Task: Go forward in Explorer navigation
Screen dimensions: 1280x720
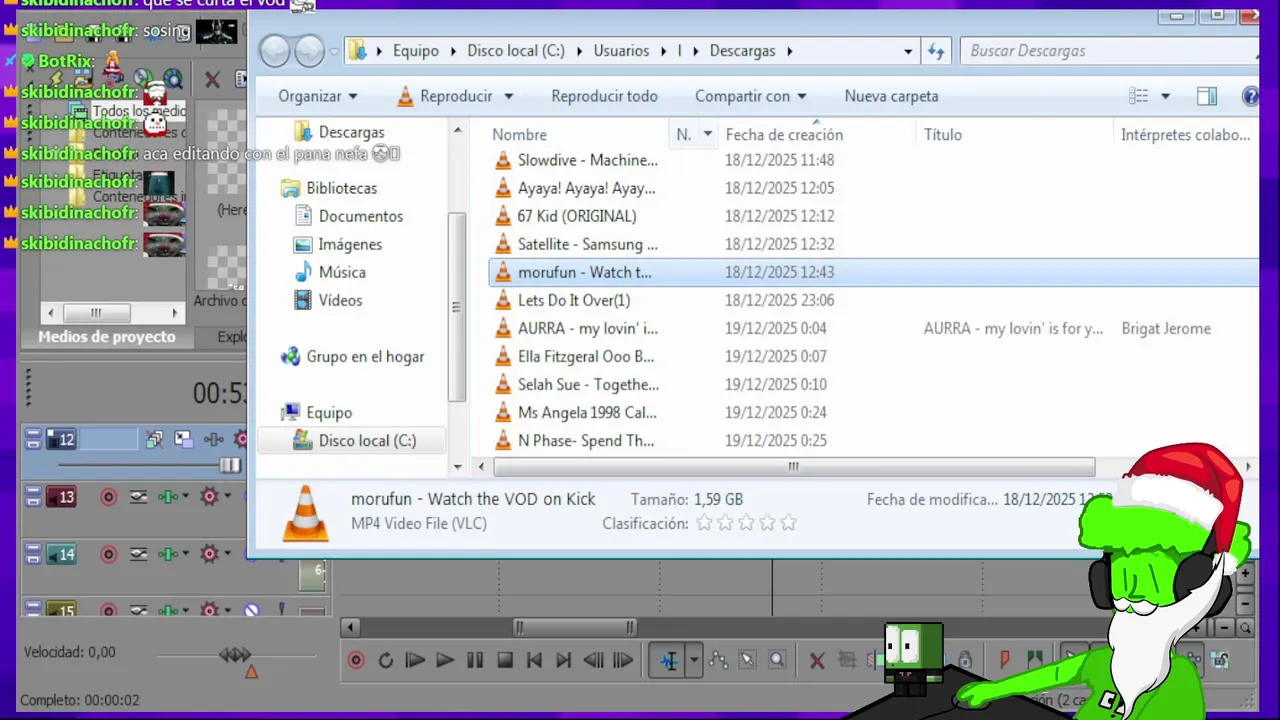Action: (x=309, y=50)
